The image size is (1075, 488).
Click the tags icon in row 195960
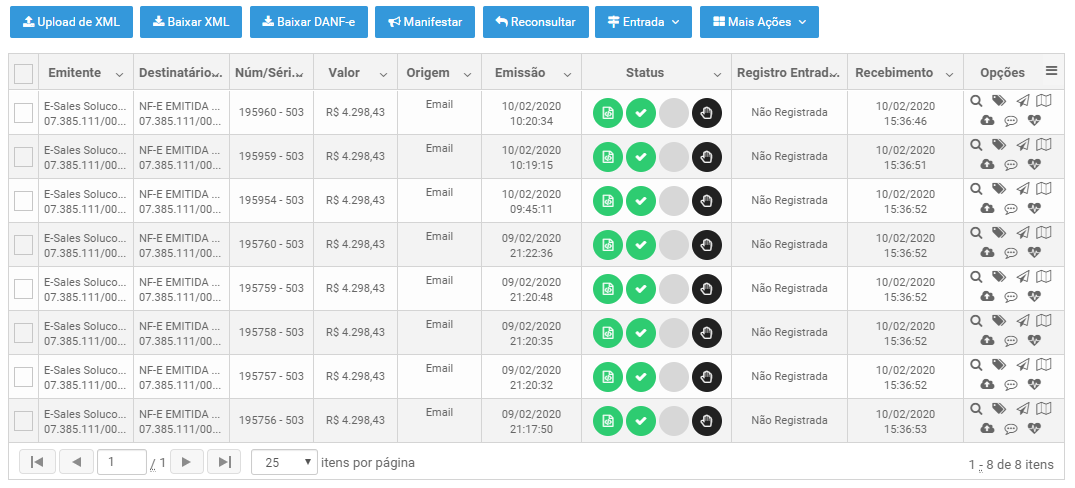(x=999, y=101)
